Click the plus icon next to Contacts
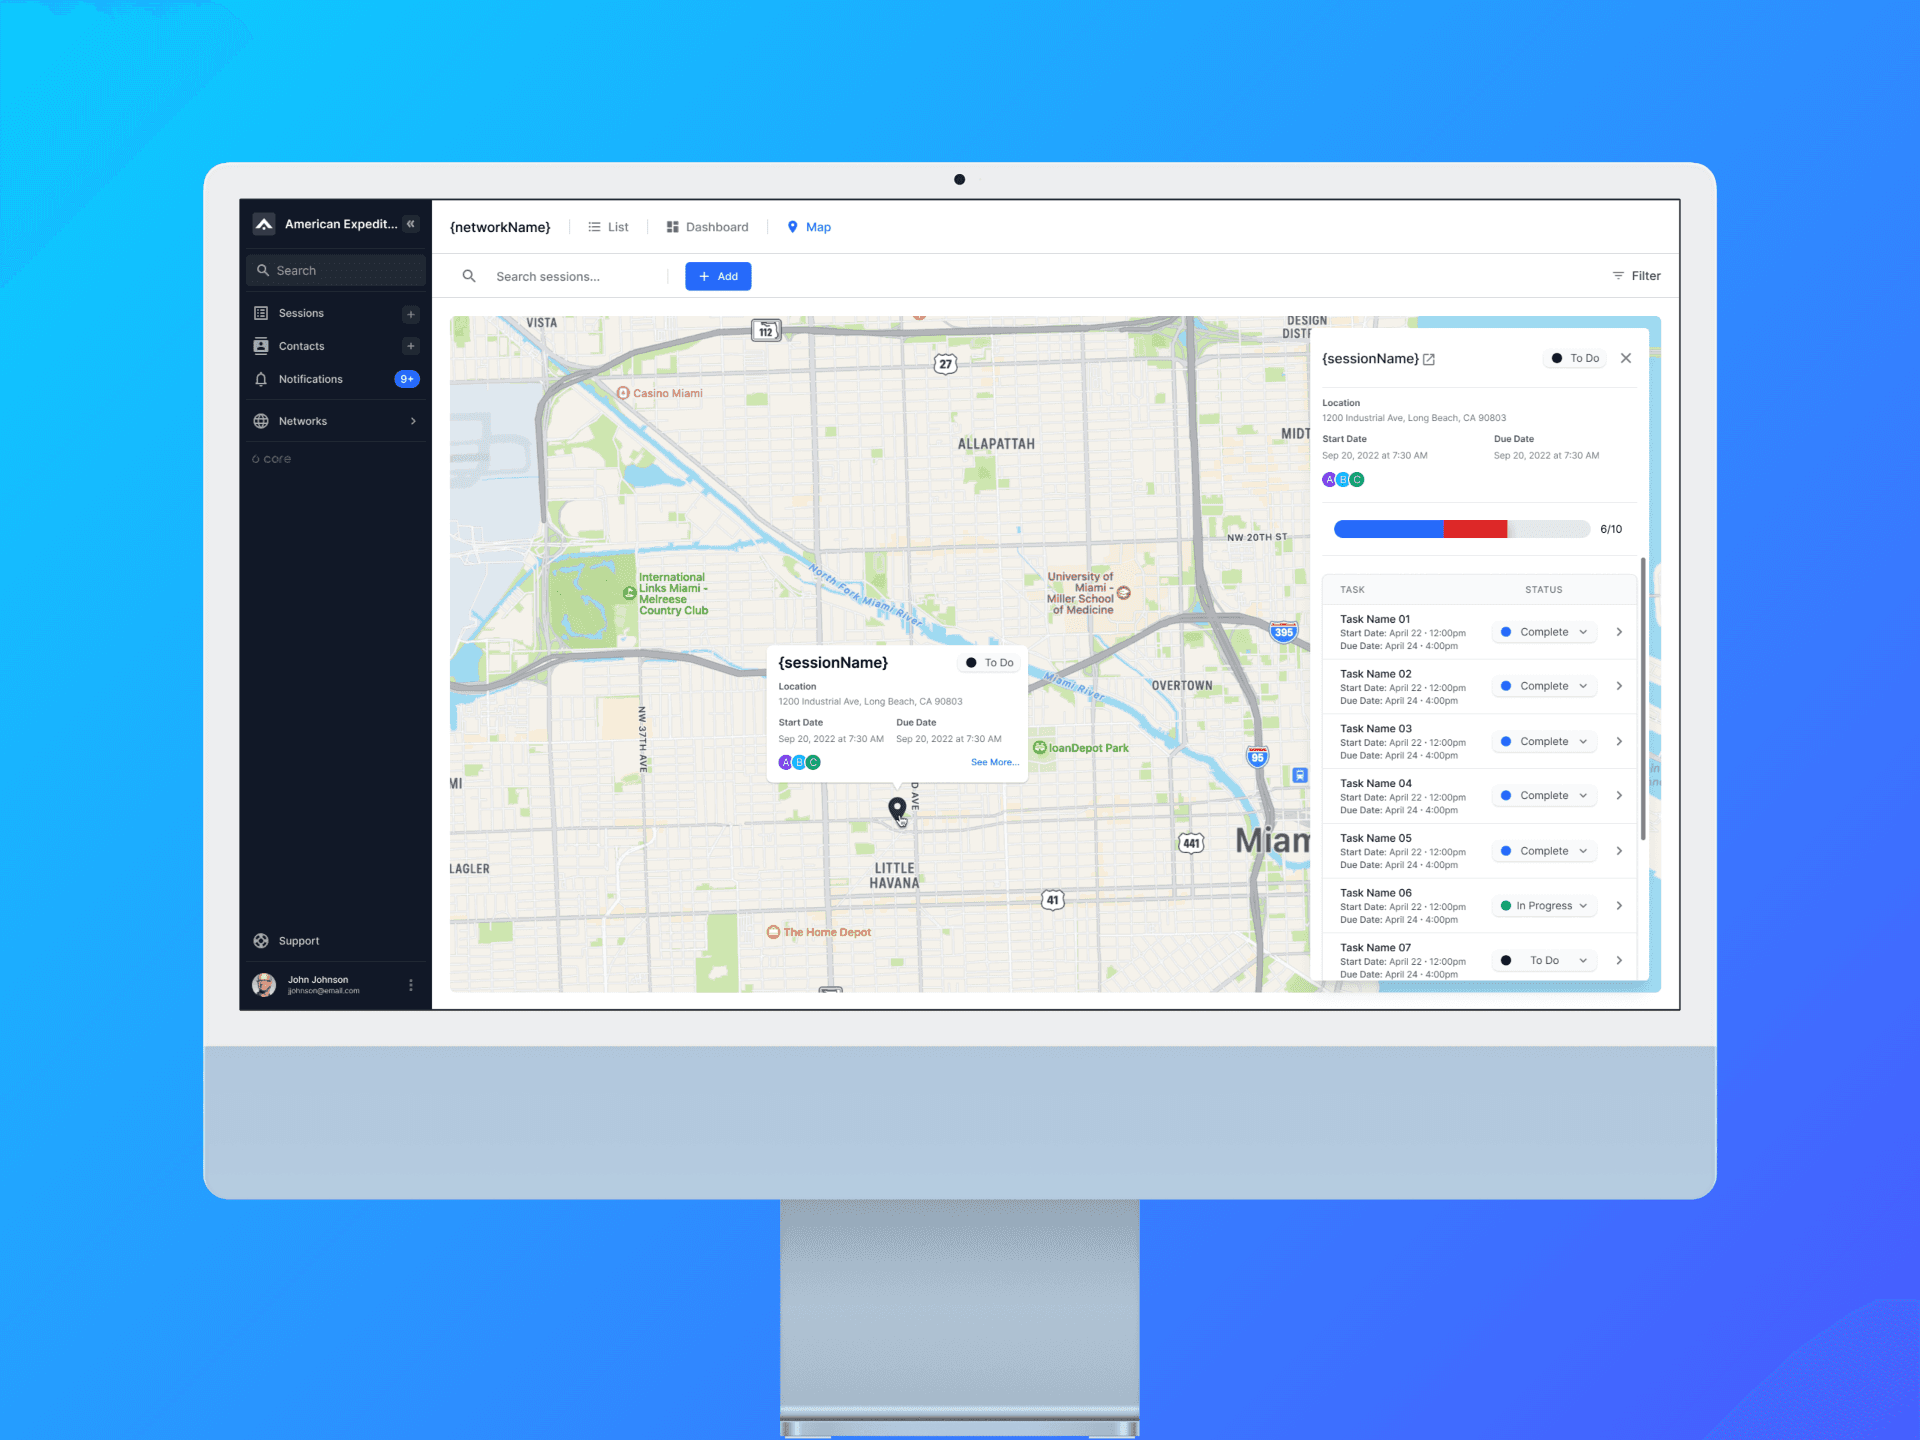The height and width of the screenshot is (1440, 1920). [x=410, y=346]
